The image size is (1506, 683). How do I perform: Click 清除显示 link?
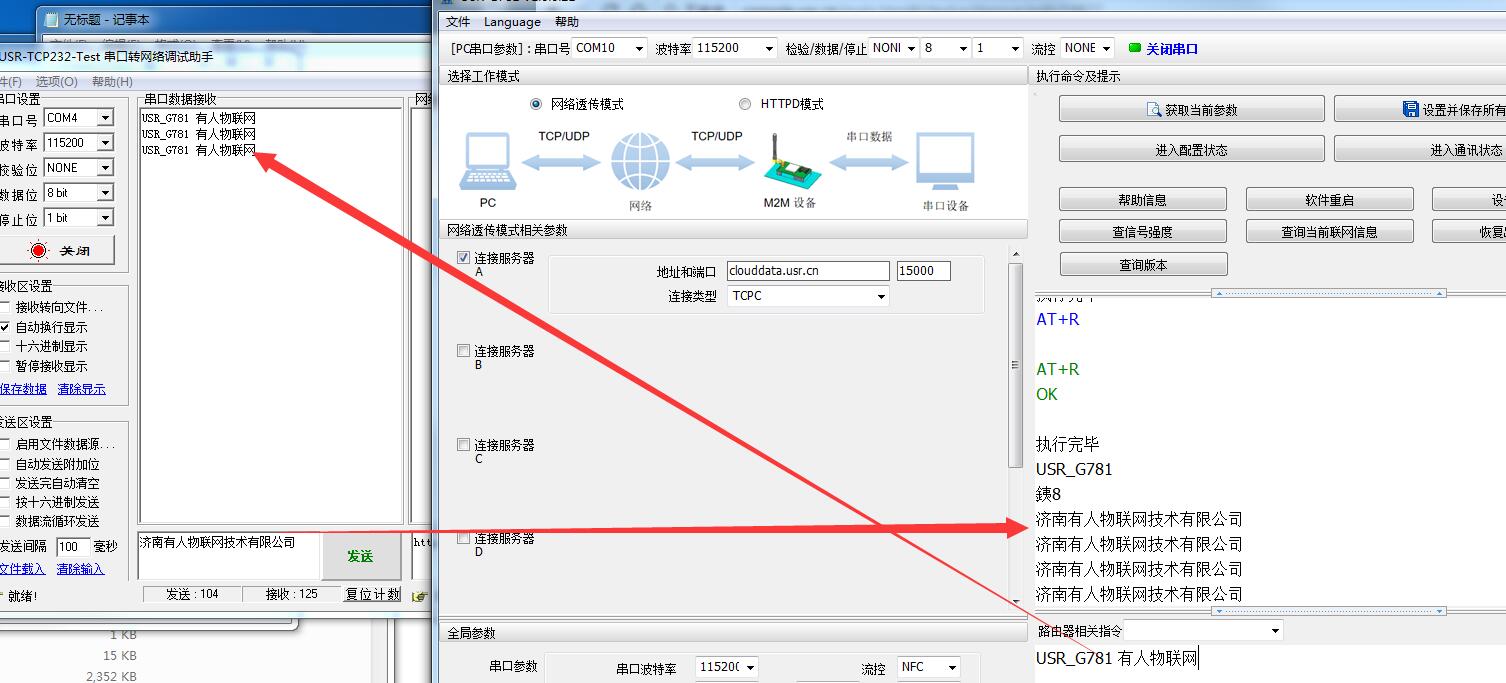(x=81, y=389)
